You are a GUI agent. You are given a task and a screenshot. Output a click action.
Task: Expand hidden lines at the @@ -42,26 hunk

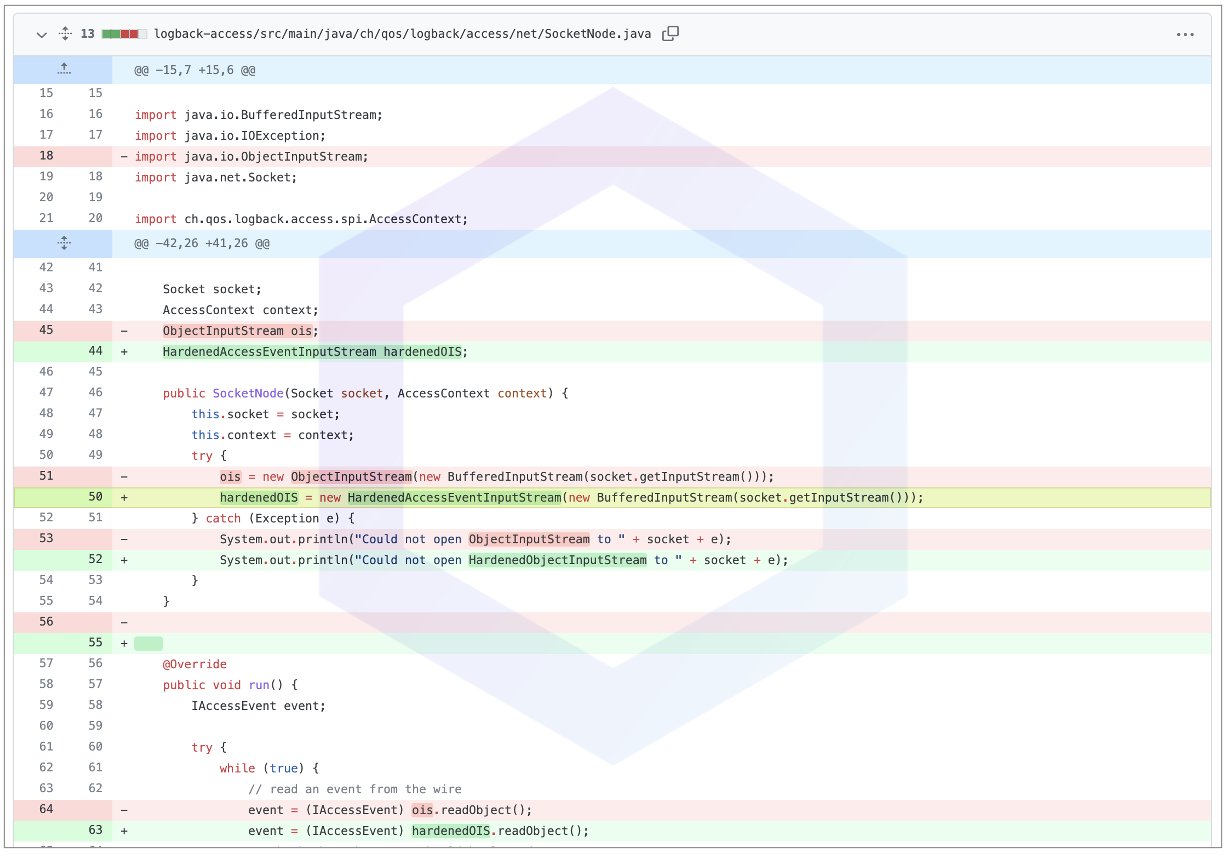click(63, 242)
